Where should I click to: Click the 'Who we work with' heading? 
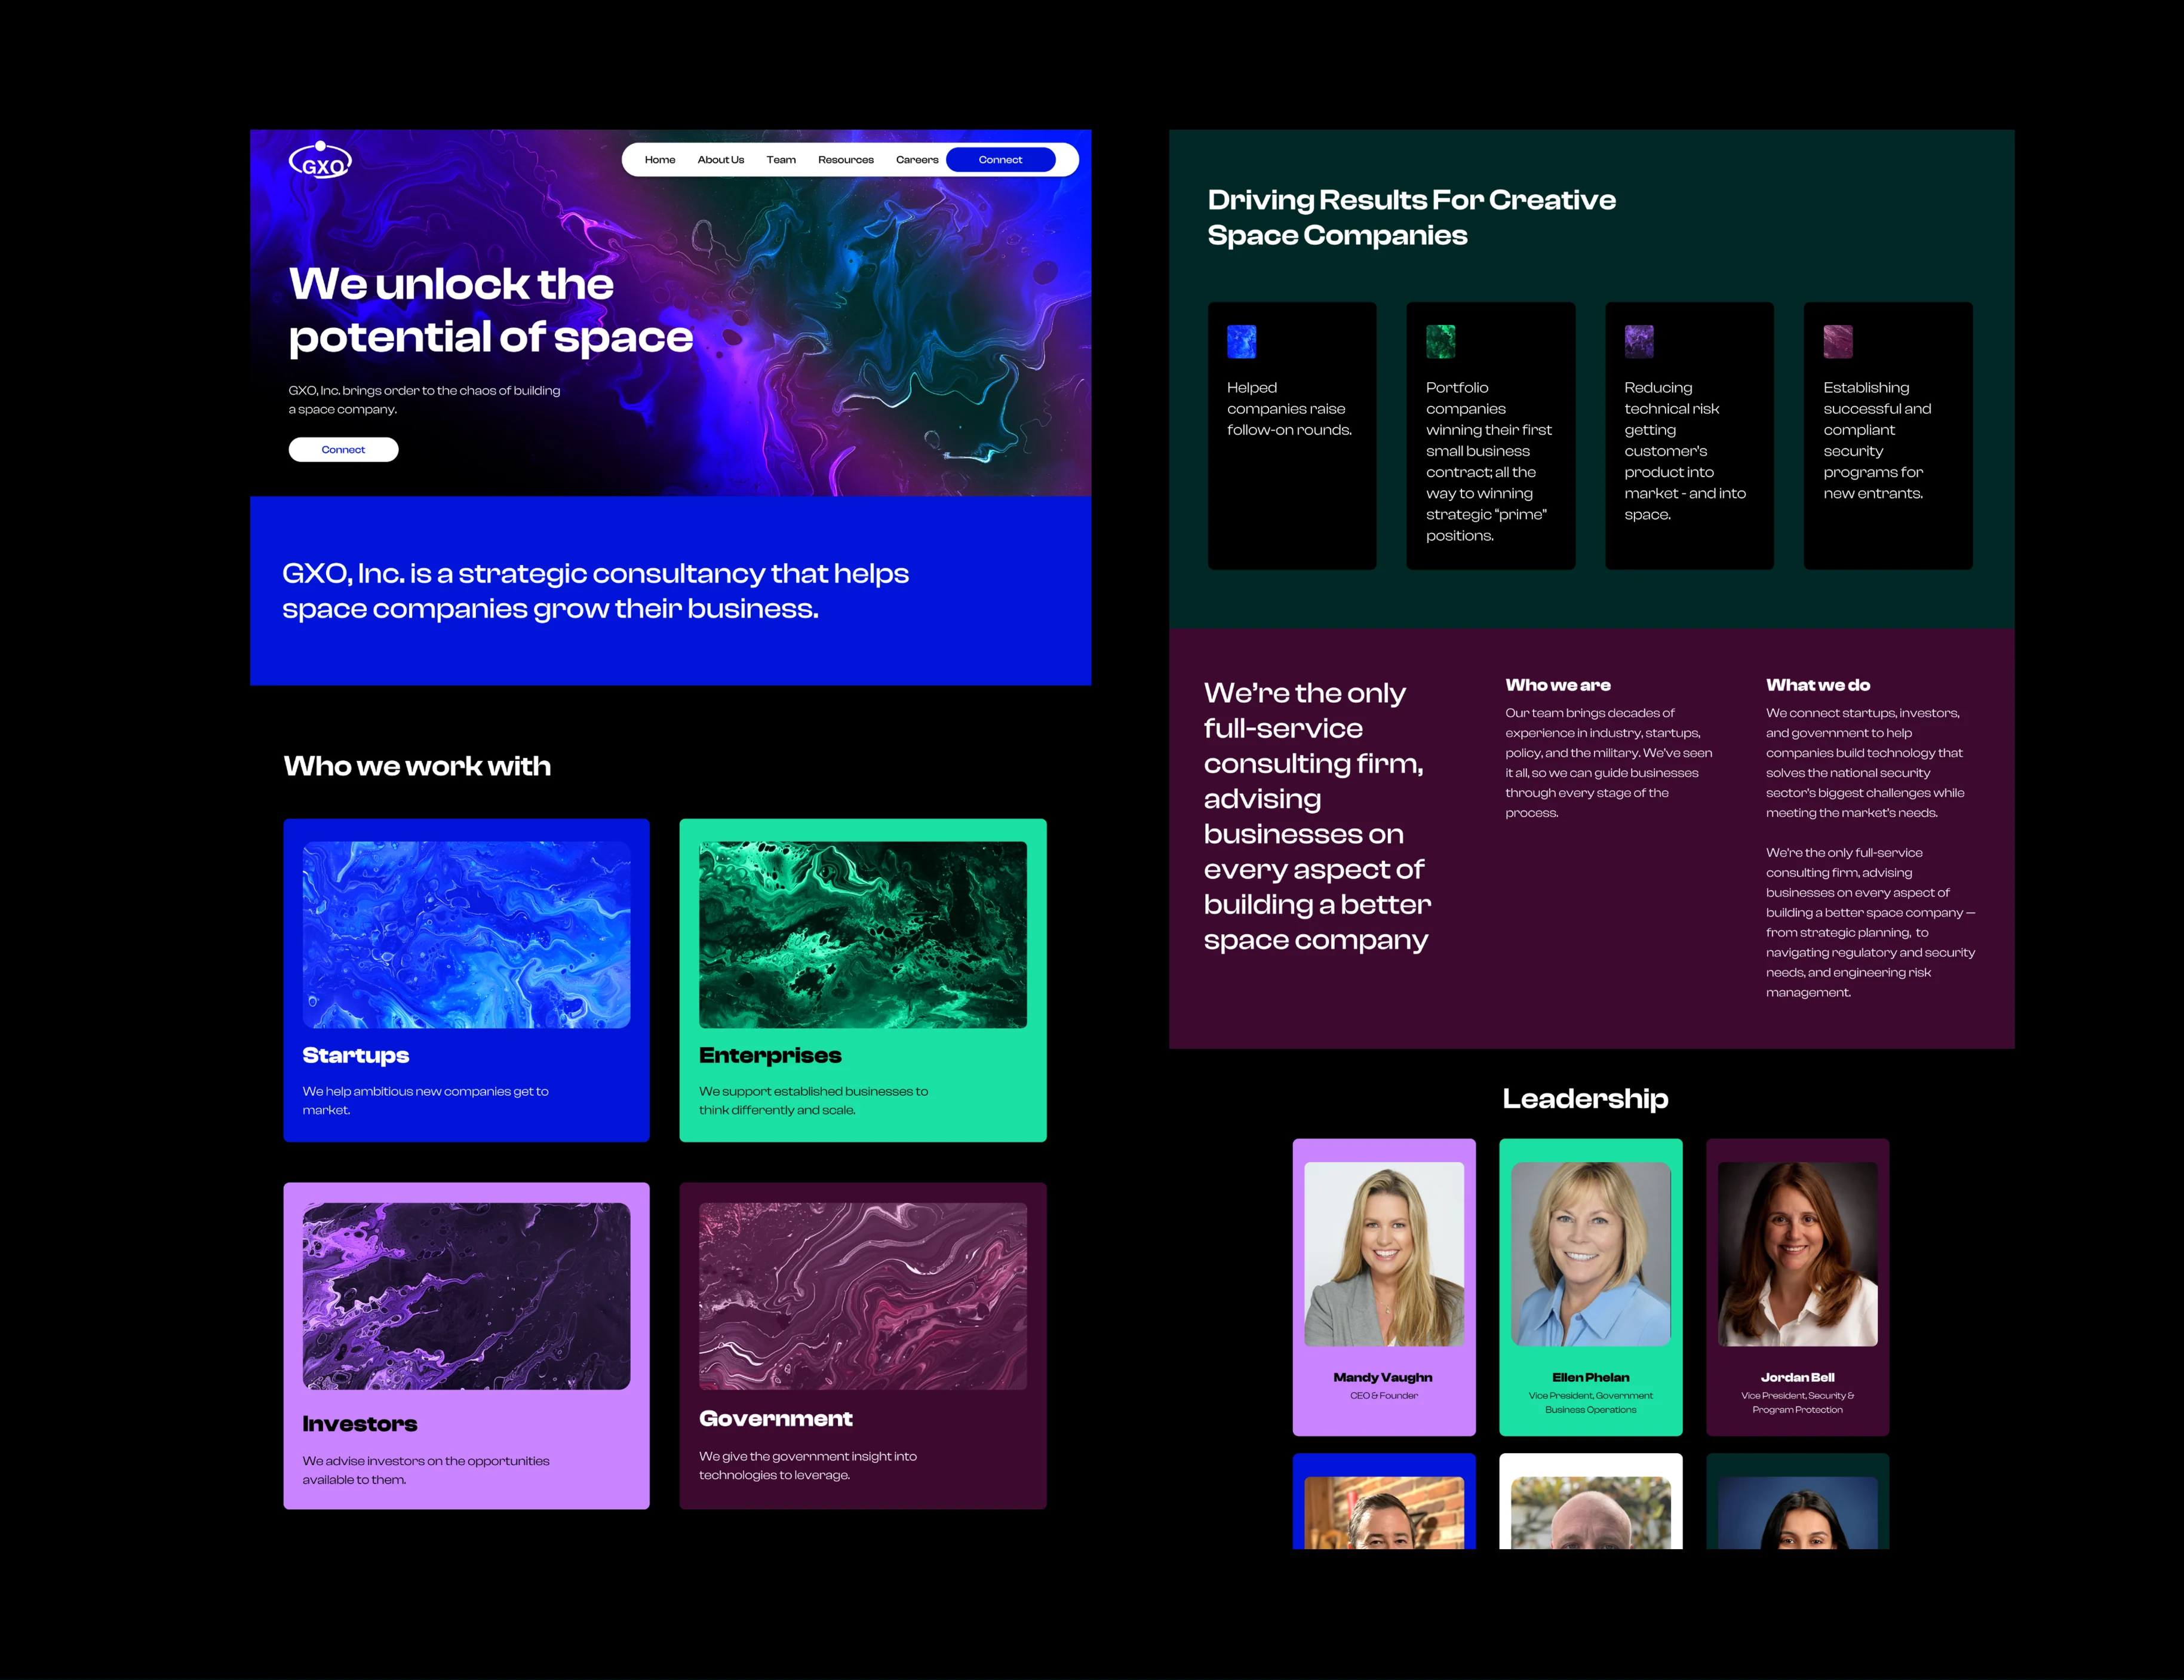[417, 766]
